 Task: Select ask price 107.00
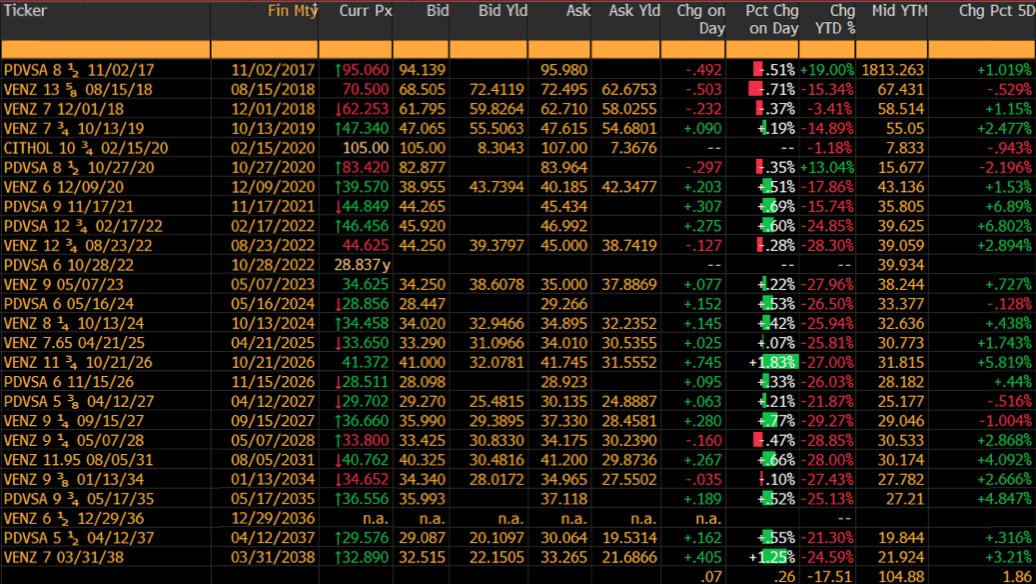click(564, 148)
